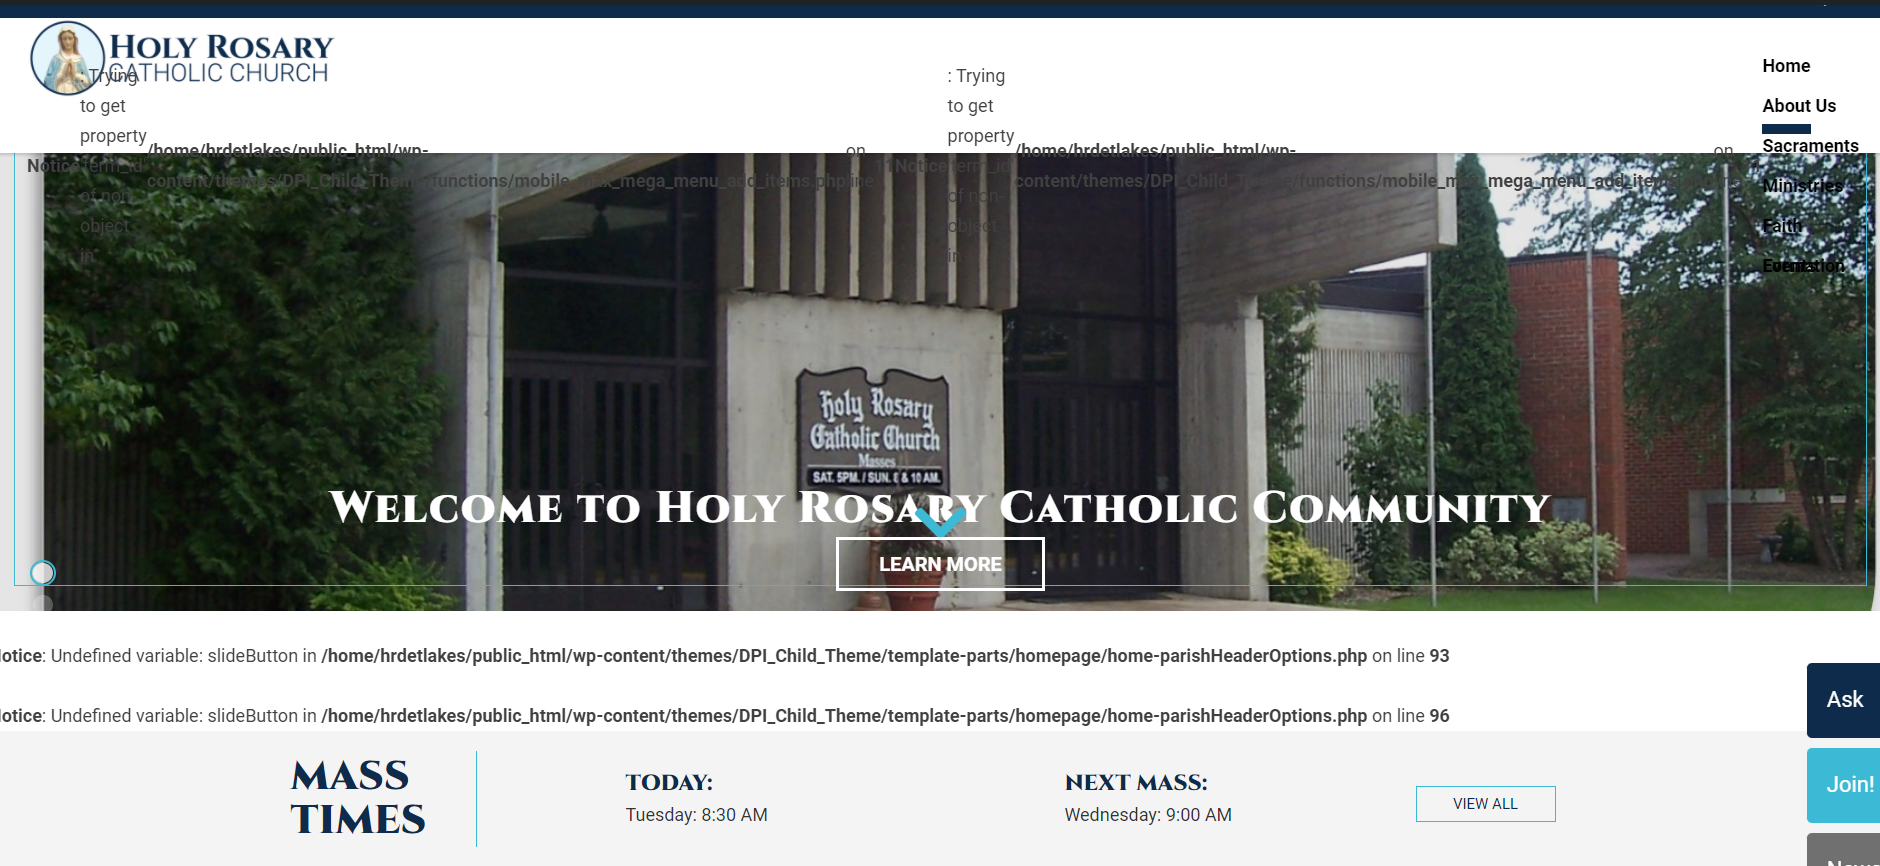The height and width of the screenshot is (866, 1880).
Task: Click the Welcome to Holy Rosary headline
Action: pyautogui.click(x=939, y=507)
